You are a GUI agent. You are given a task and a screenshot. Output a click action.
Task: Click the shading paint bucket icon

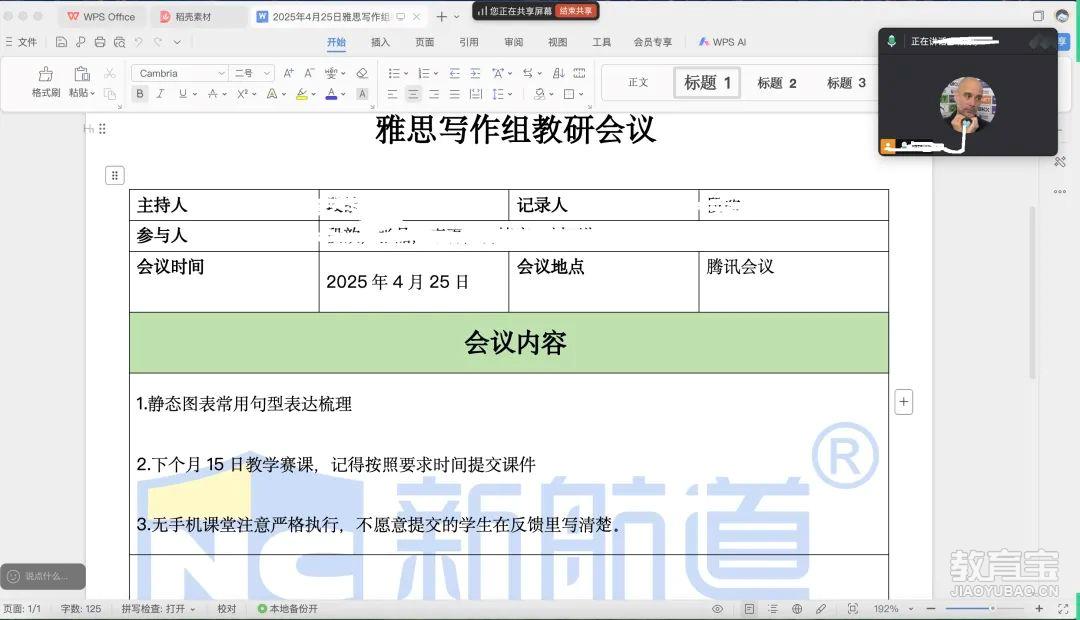point(540,94)
